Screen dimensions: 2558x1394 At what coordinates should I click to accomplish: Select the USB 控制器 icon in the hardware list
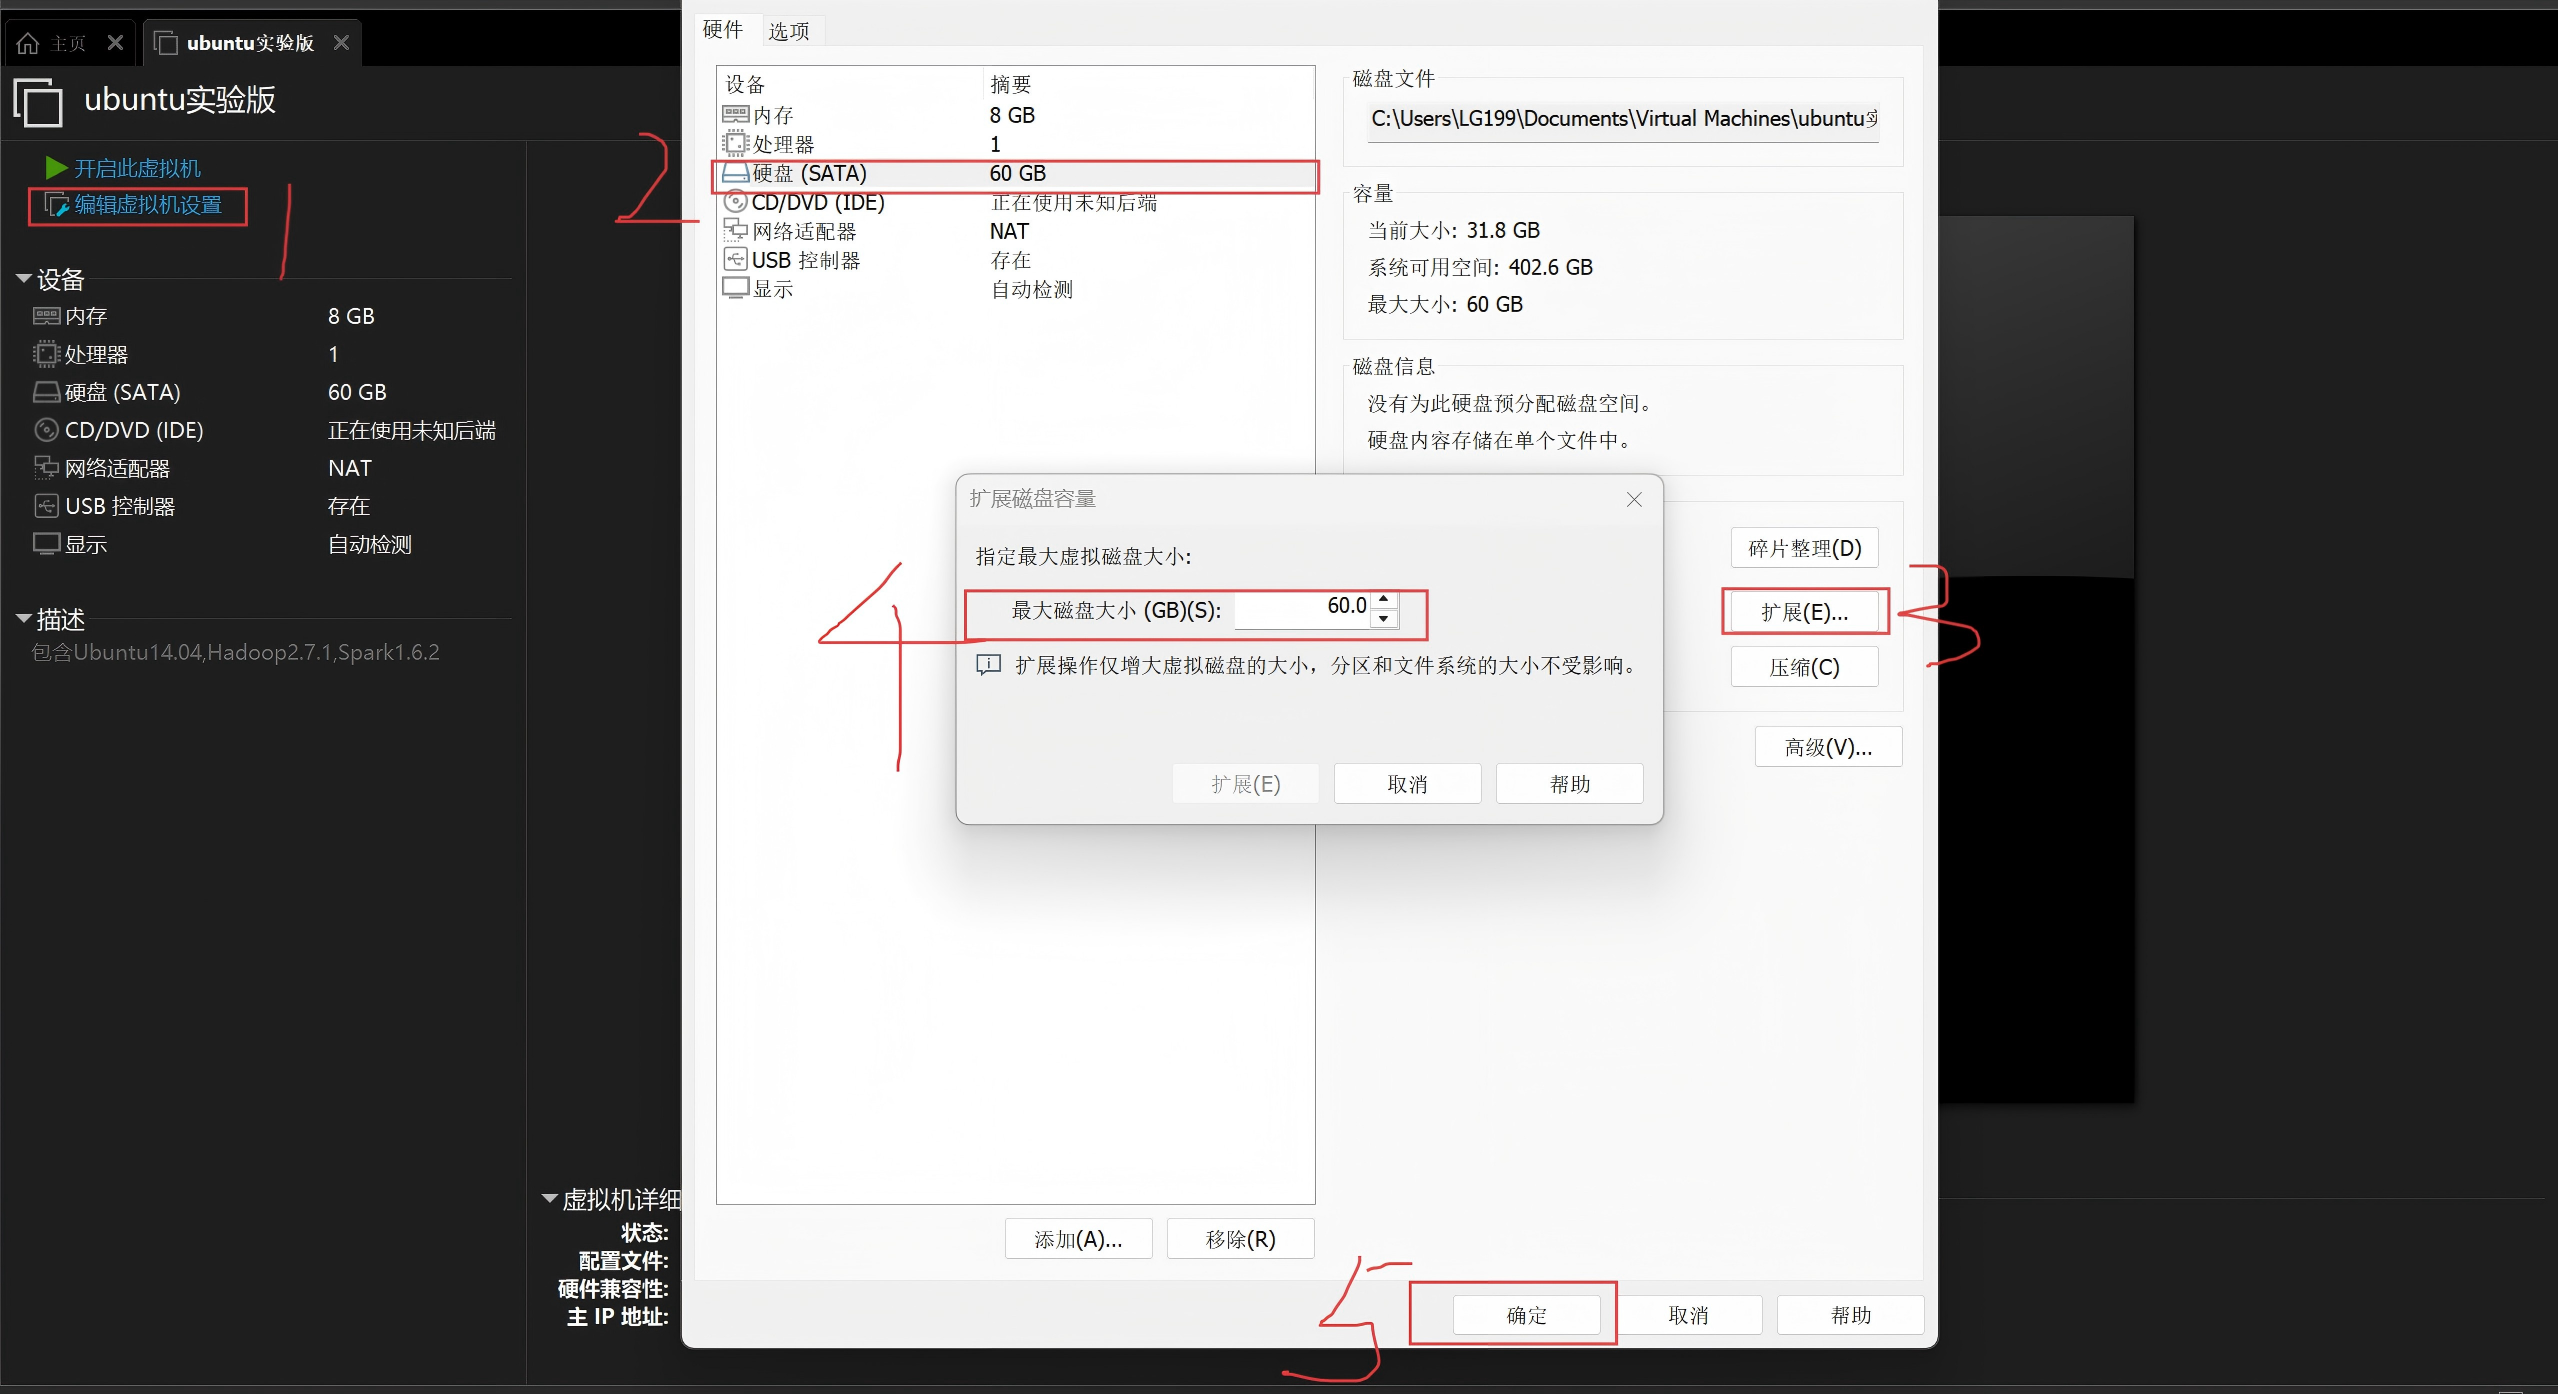pyautogui.click(x=735, y=260)
